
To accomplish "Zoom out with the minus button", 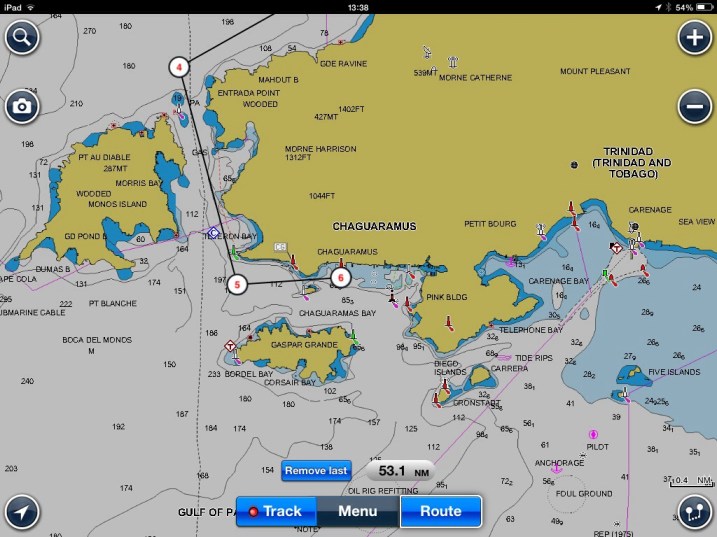I will pos(694,107).
